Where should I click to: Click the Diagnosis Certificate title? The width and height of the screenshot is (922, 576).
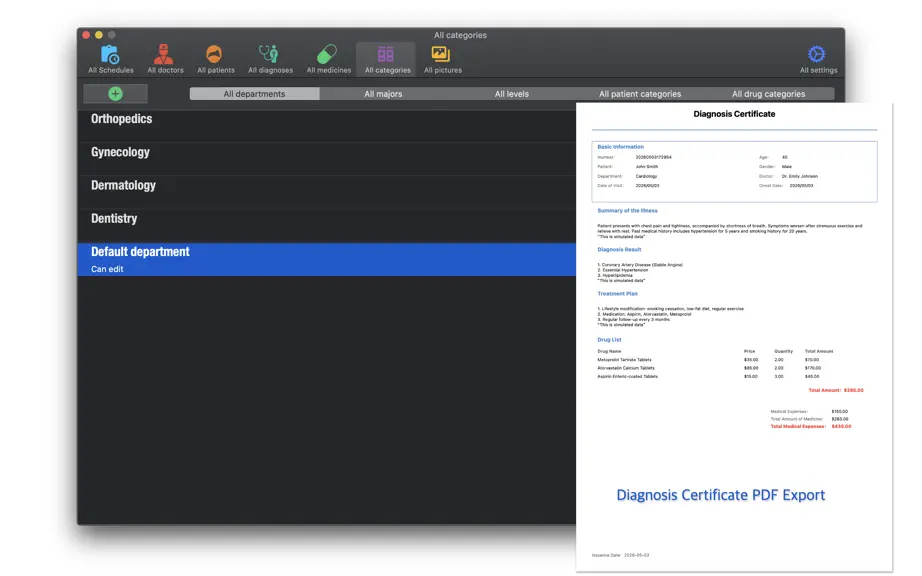point(734,114)
